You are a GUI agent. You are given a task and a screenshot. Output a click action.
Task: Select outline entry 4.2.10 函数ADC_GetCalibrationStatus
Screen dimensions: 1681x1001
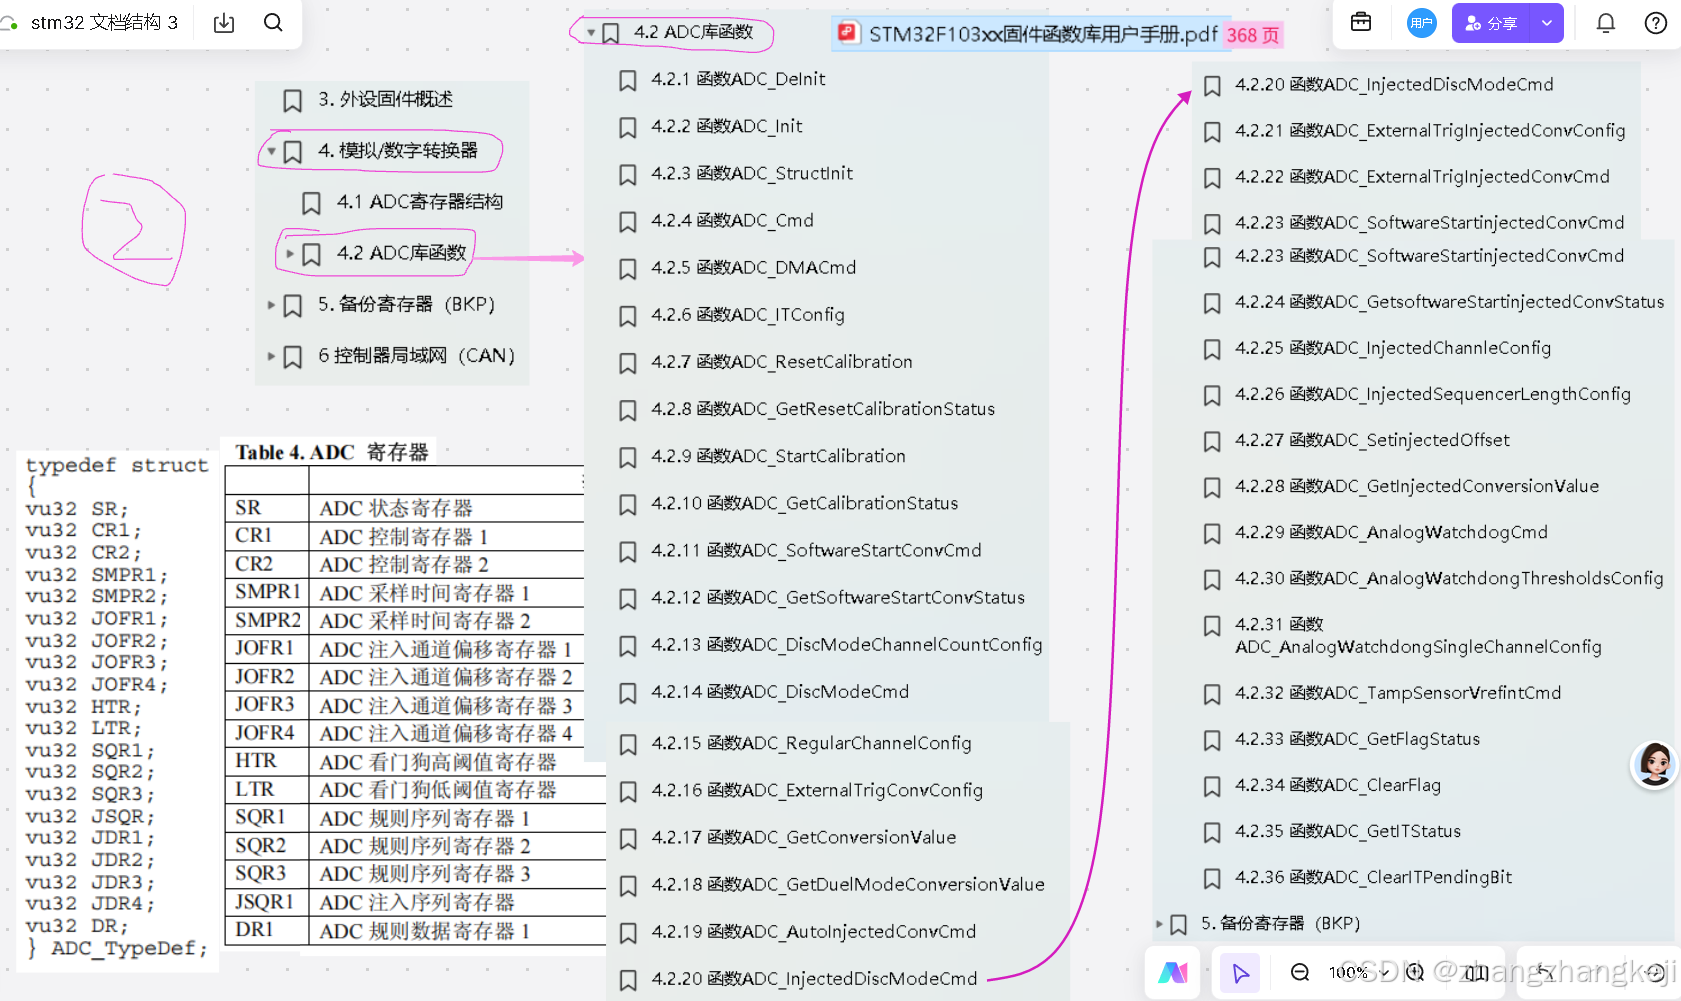tap(804, 503)
